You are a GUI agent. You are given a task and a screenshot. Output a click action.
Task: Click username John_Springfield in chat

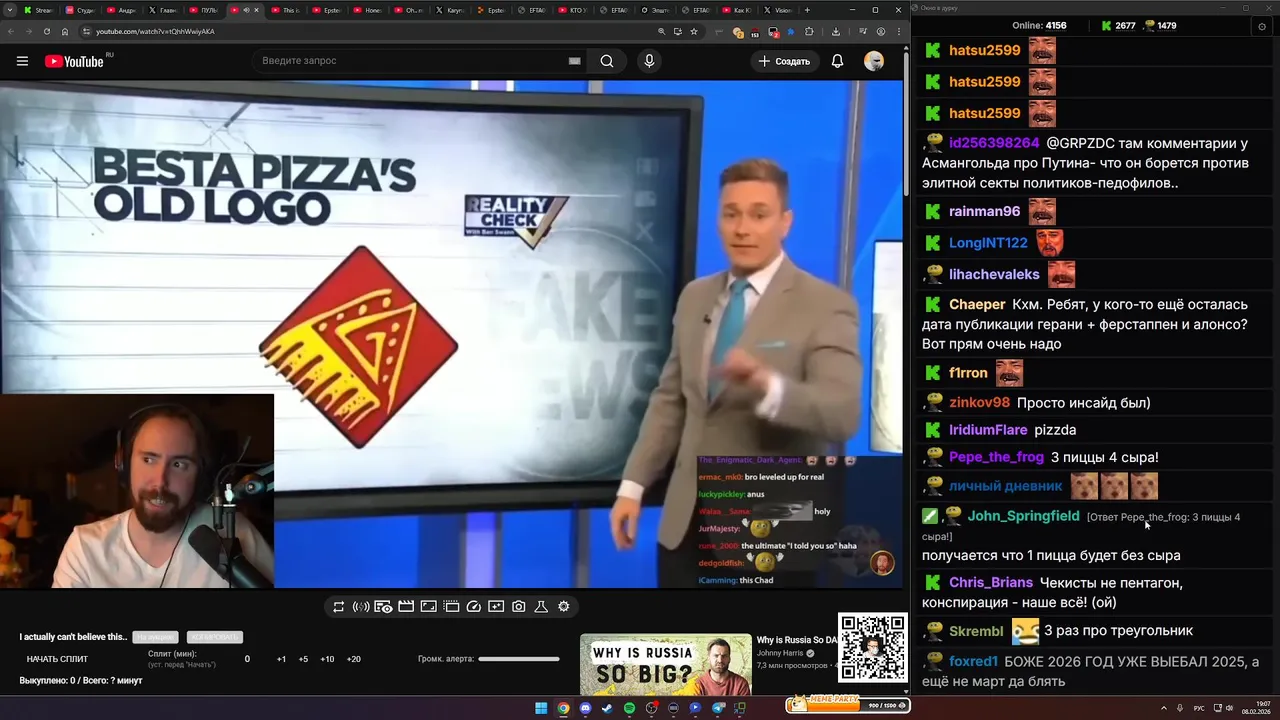1023,516
